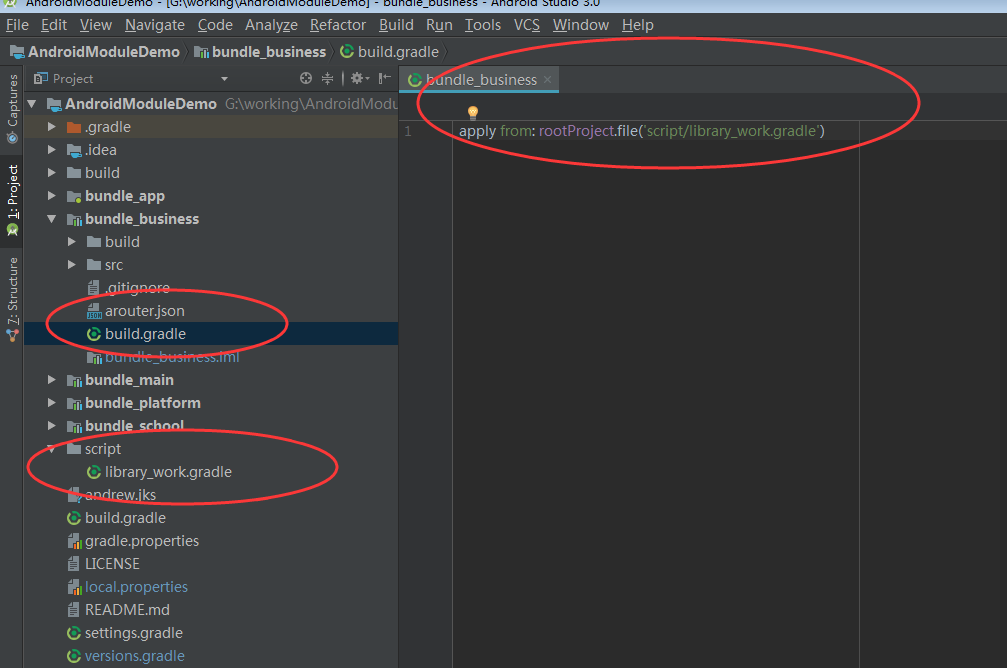
Task: Expand build folder under bundle_business
Action: (71, 242)
